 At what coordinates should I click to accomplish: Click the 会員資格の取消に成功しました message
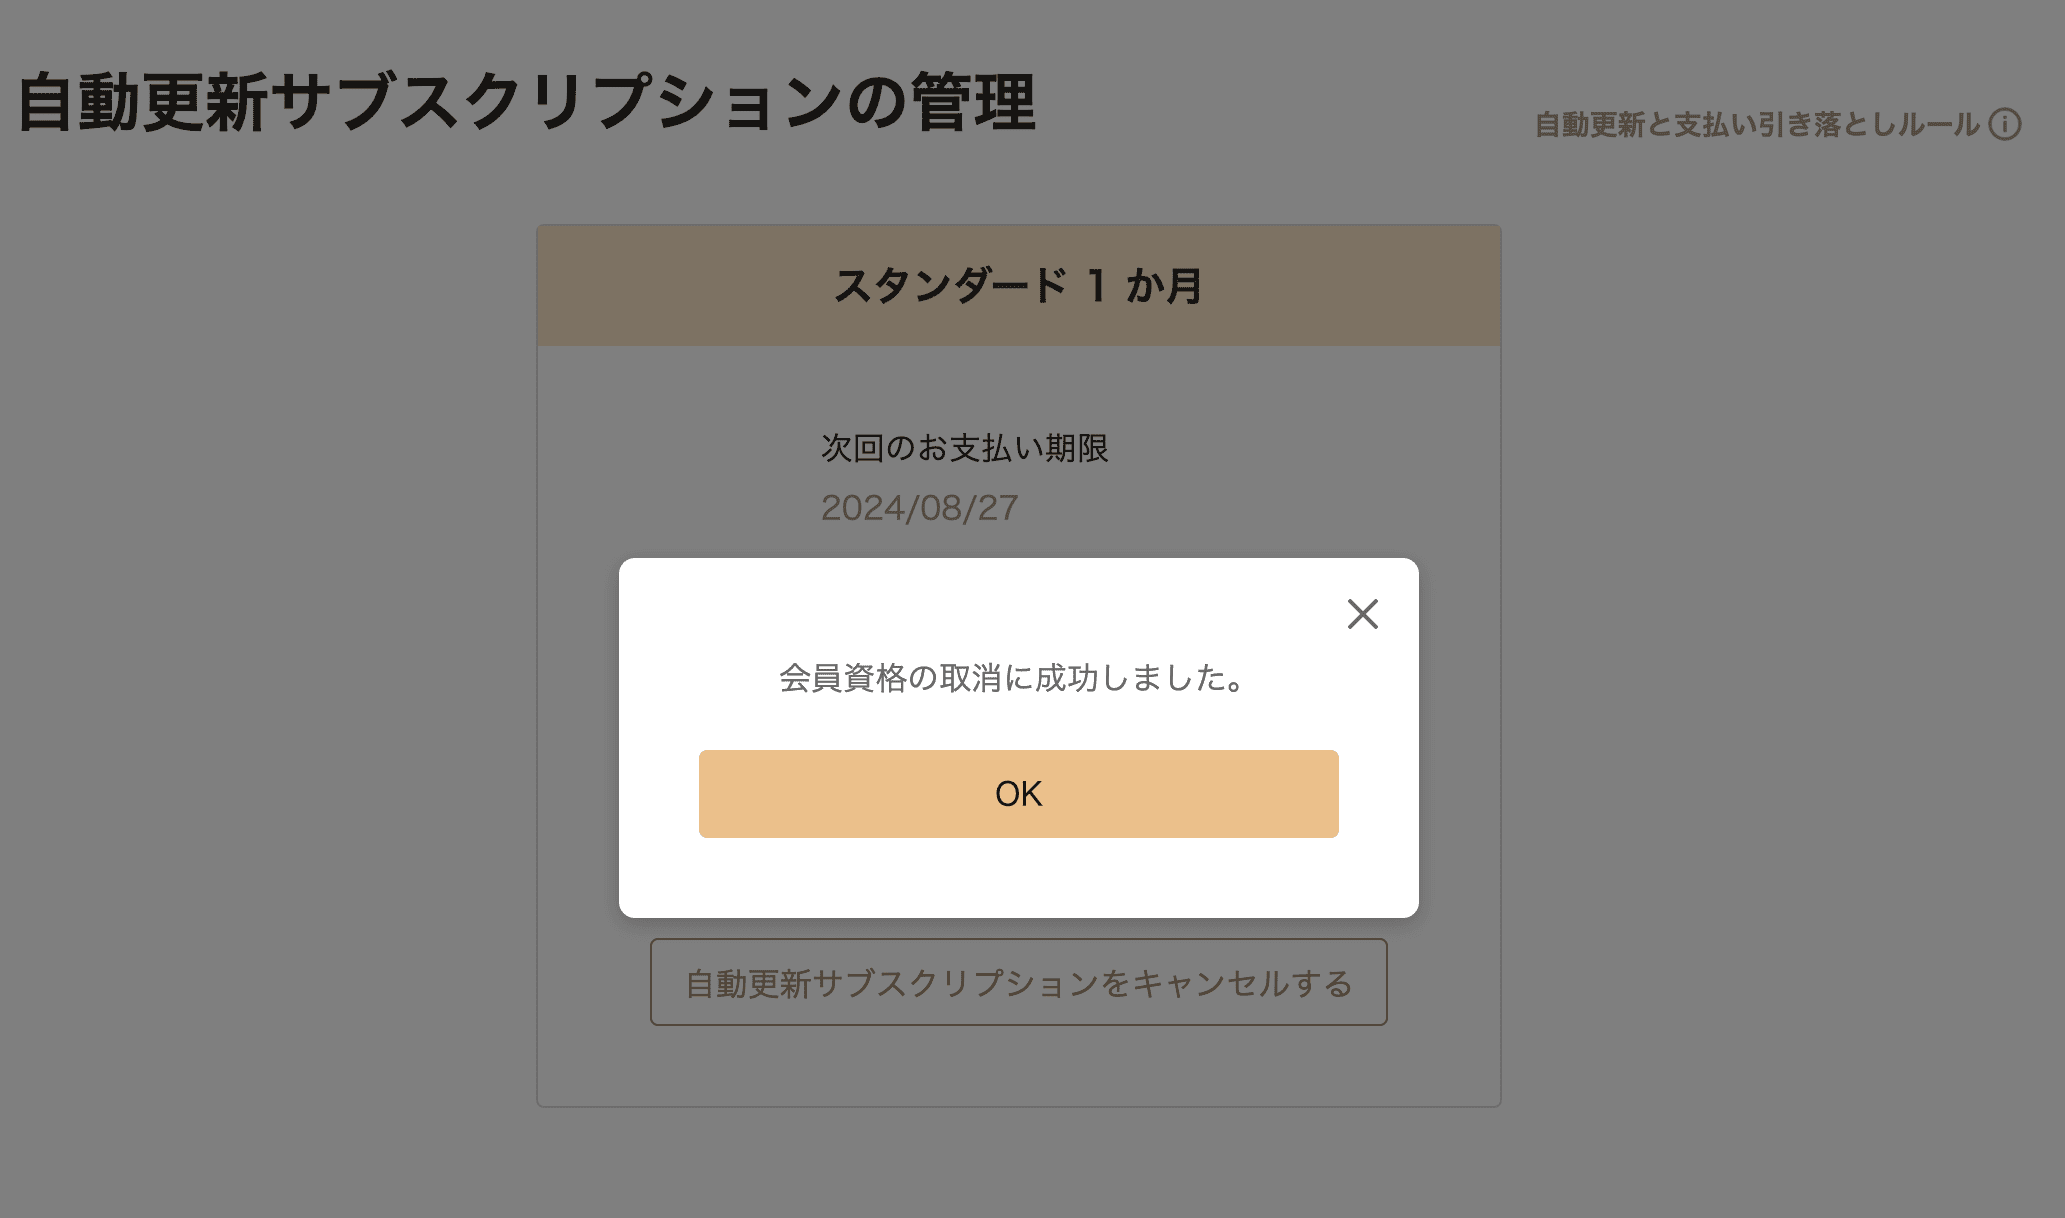point(1012,678)
